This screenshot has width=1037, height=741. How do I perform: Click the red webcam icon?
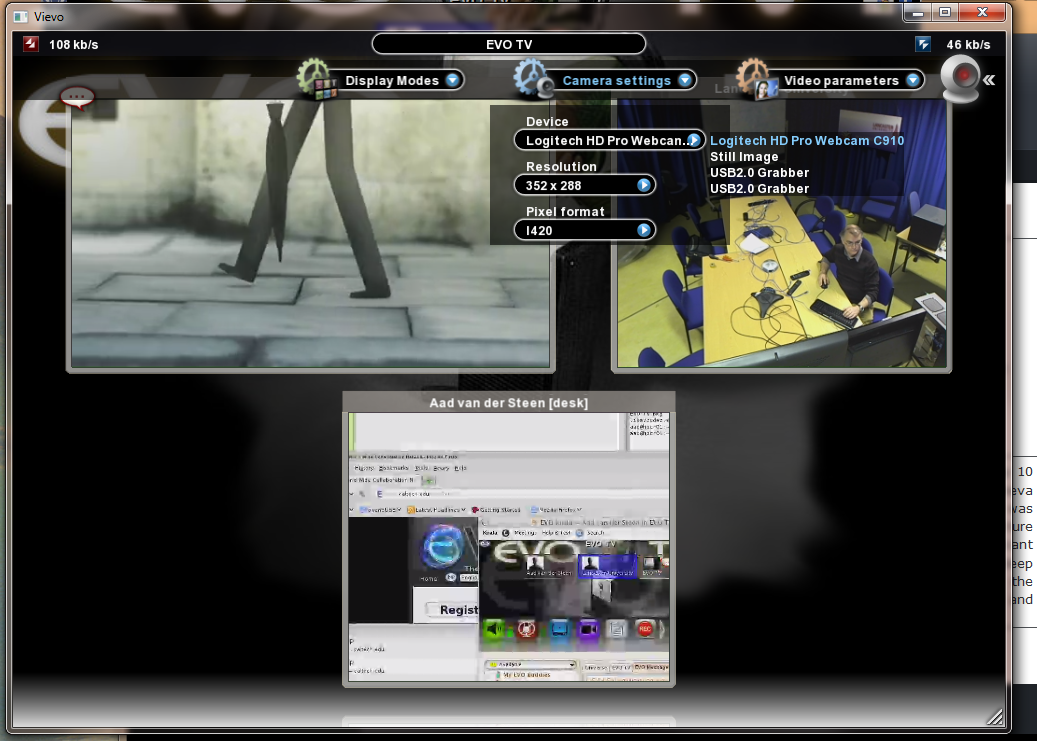[x=962, y=79]
